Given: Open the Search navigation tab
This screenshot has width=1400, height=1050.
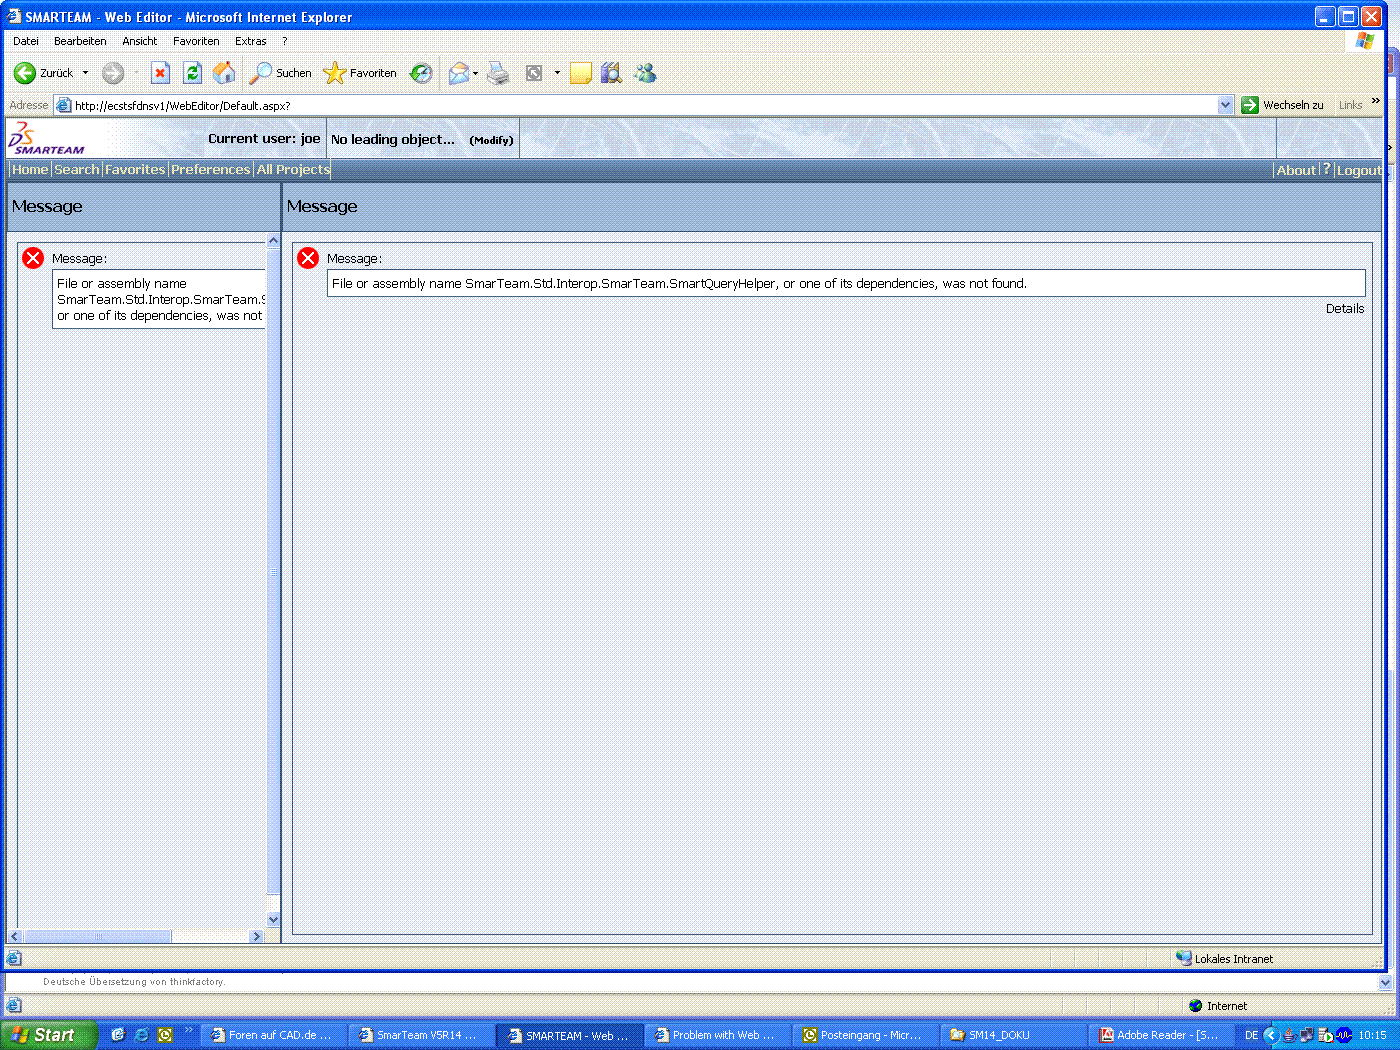Looking at the screenshot, I should 77,170.
